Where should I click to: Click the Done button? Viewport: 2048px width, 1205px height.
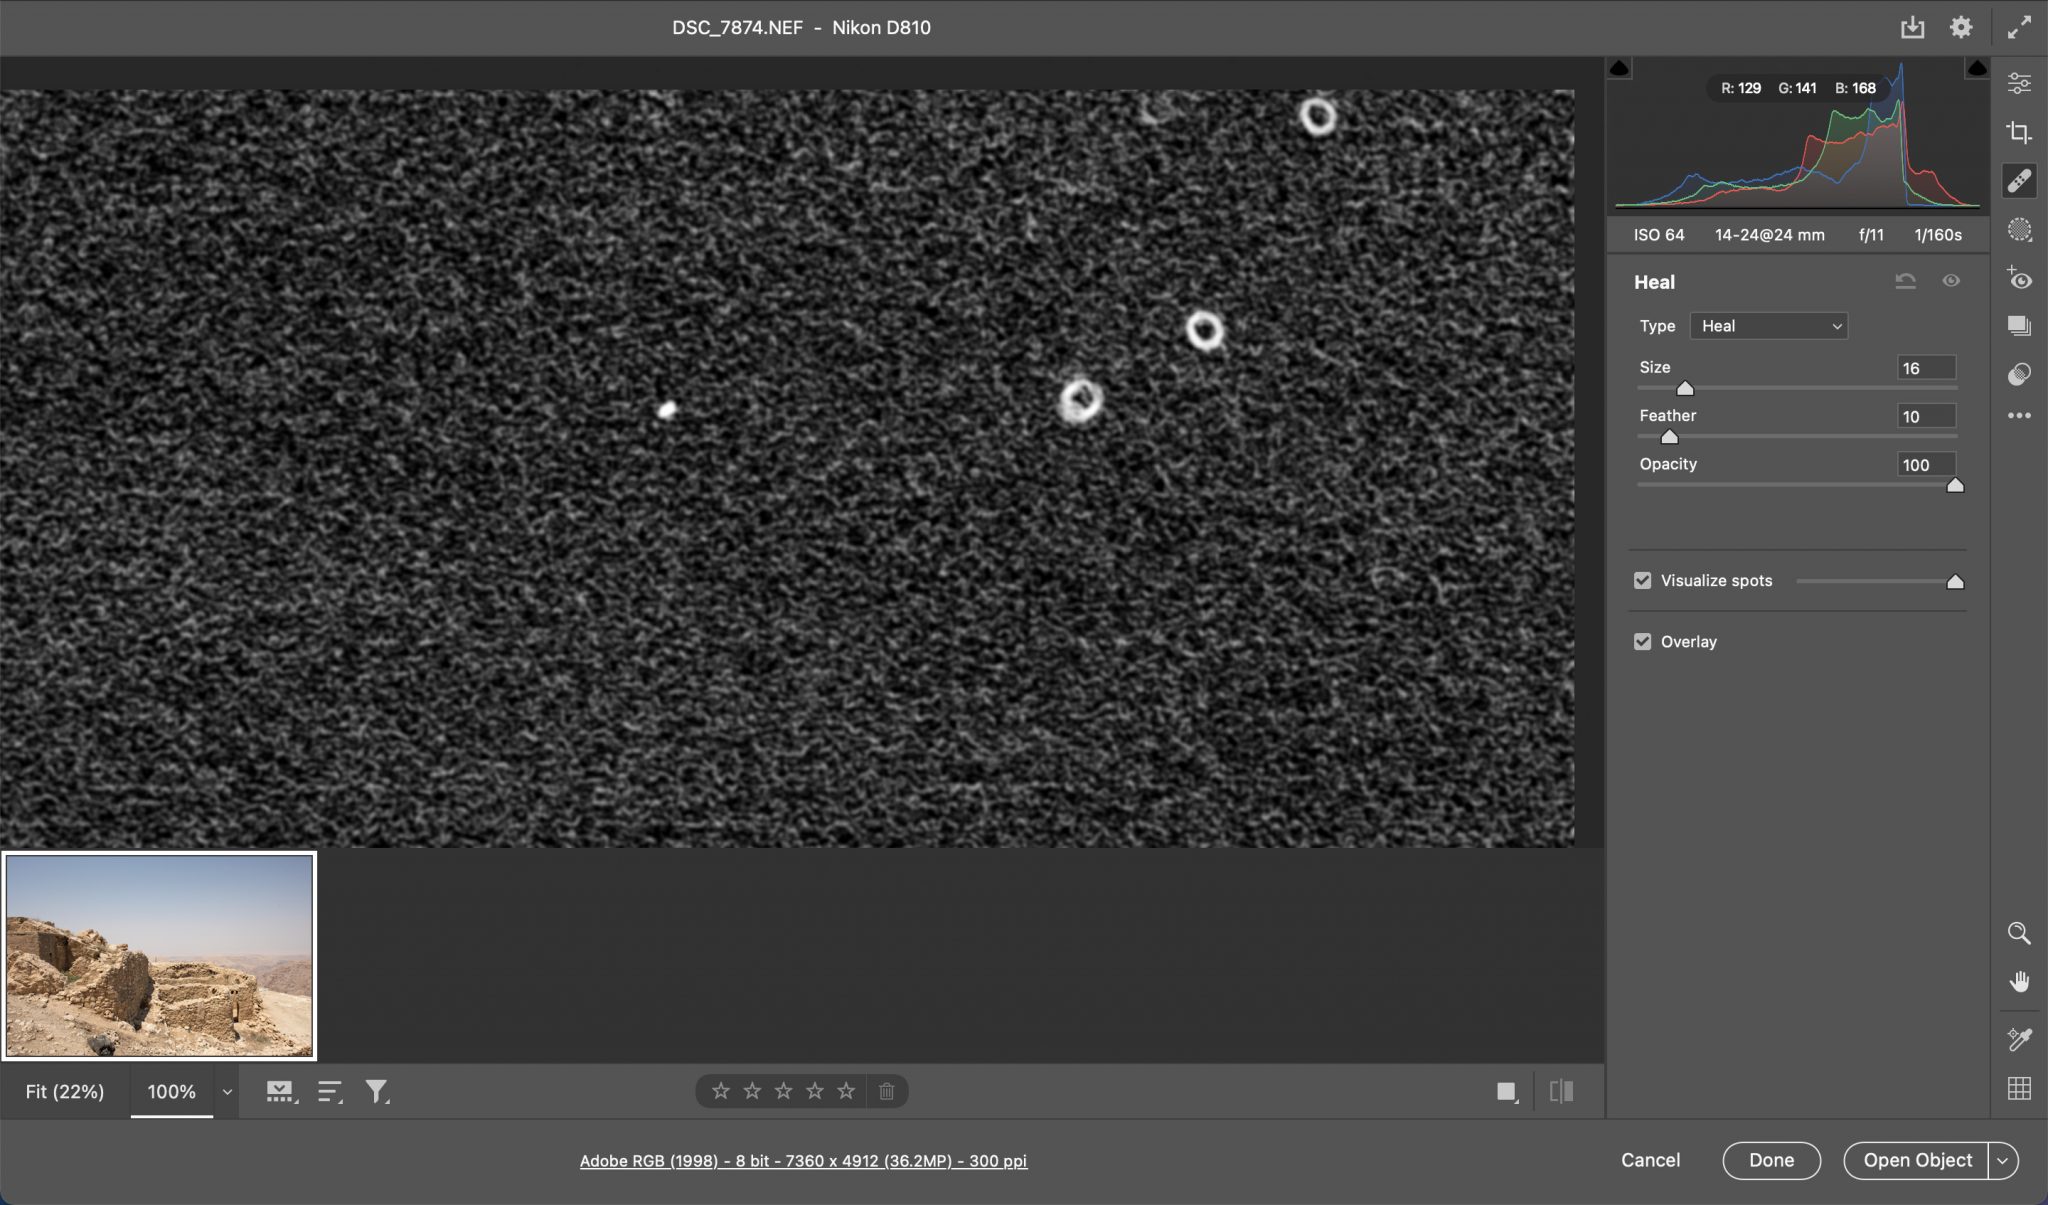(x=1770, y=1160)
